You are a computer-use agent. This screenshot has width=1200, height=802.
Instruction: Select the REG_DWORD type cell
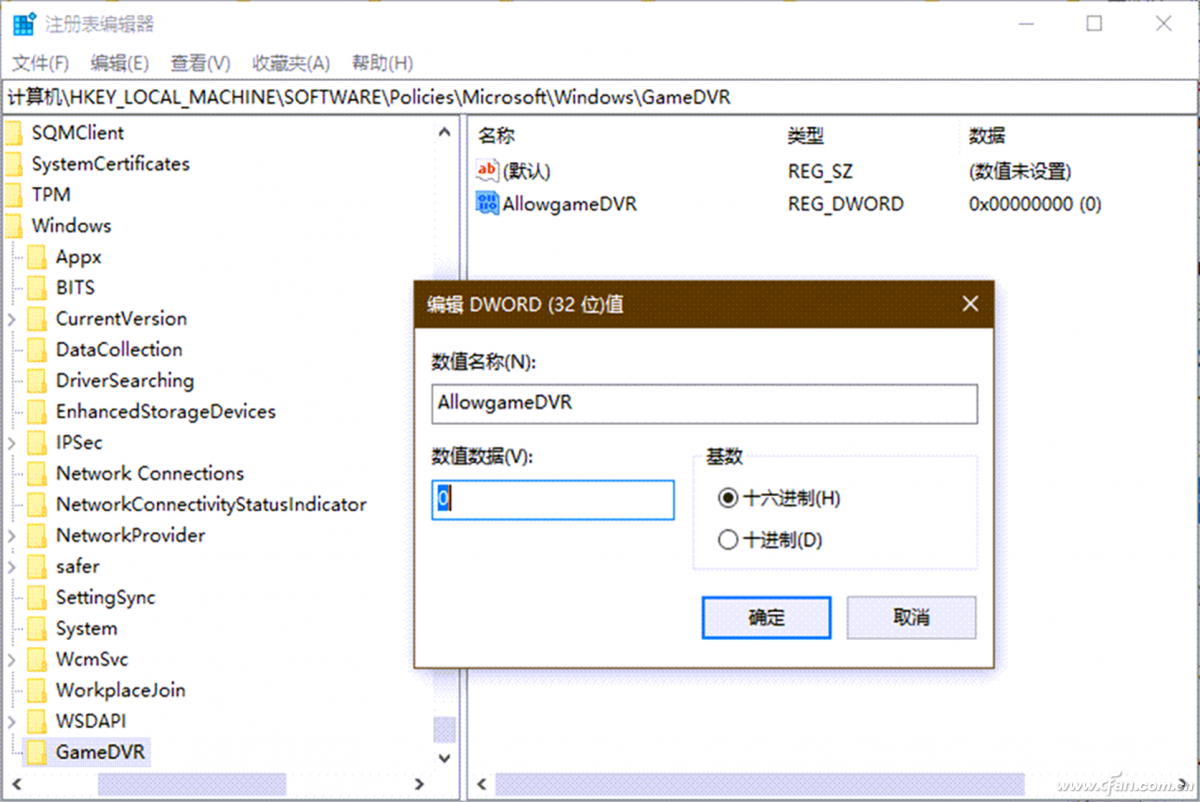845,204
